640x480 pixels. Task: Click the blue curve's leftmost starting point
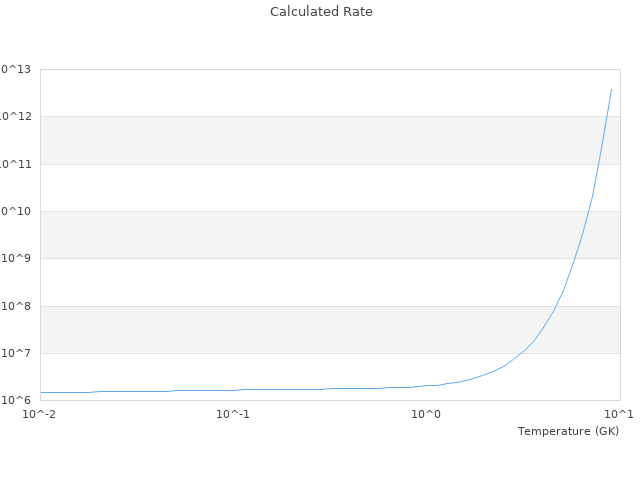click(x=41, y=392)
